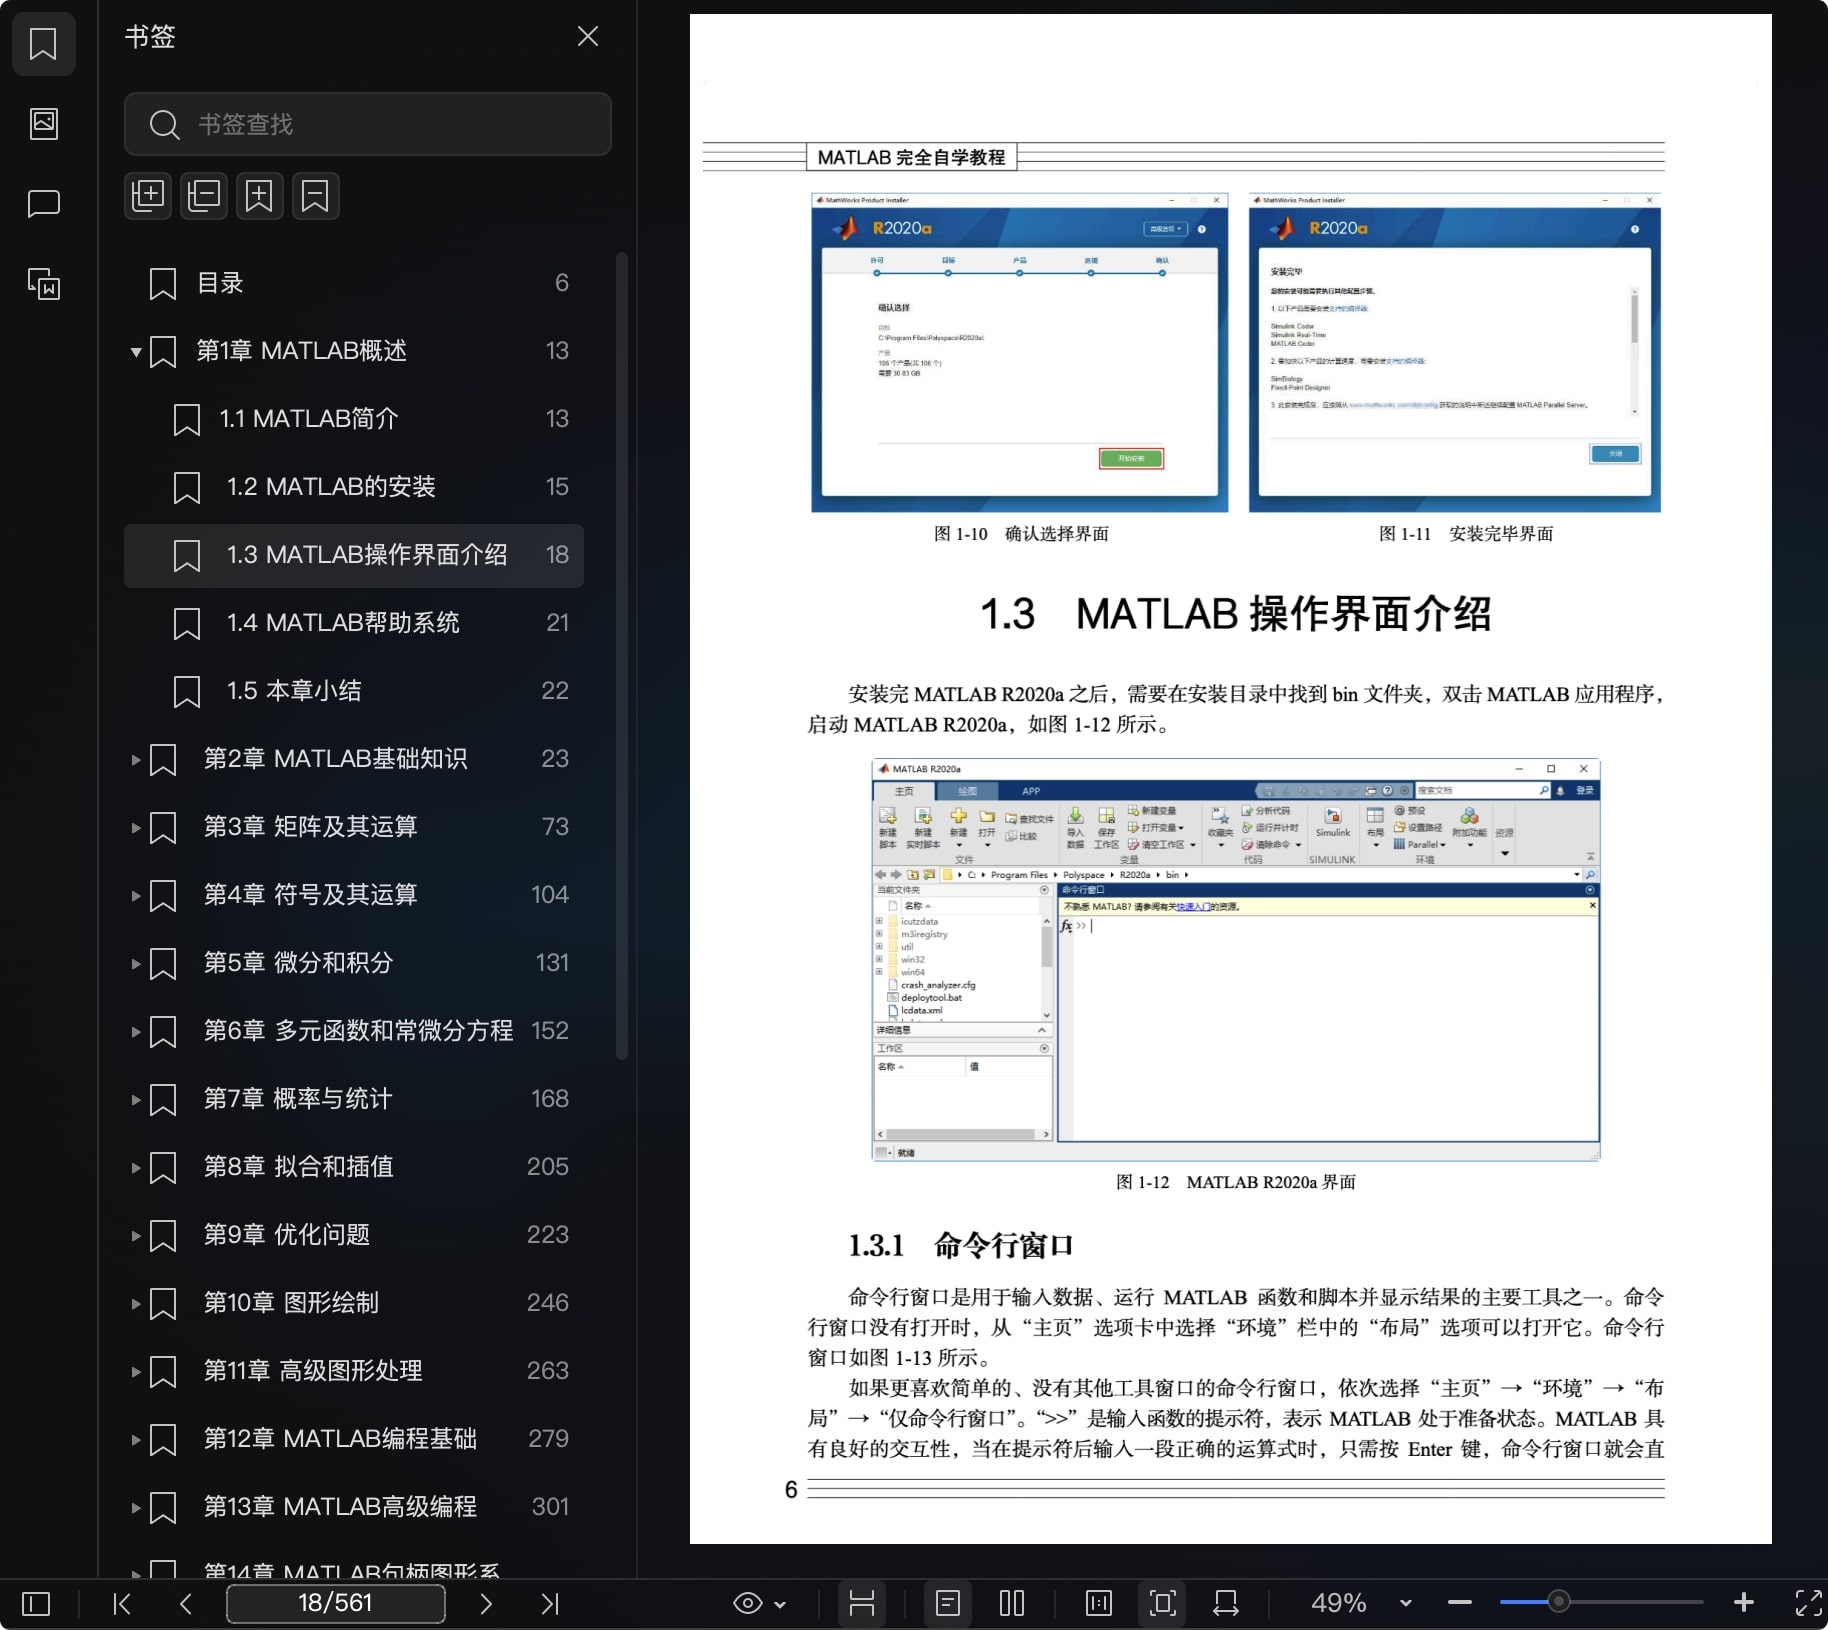Viewport: 1828px width, 1630px height.
Task: Open bookmark 1.5 本章小结
Action: coord(354,691)
